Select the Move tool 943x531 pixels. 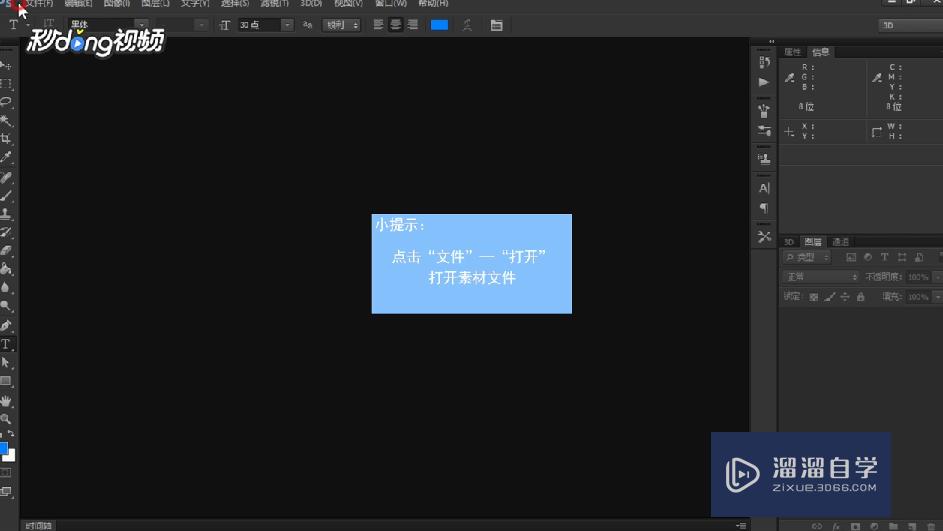tap(5, 64)
